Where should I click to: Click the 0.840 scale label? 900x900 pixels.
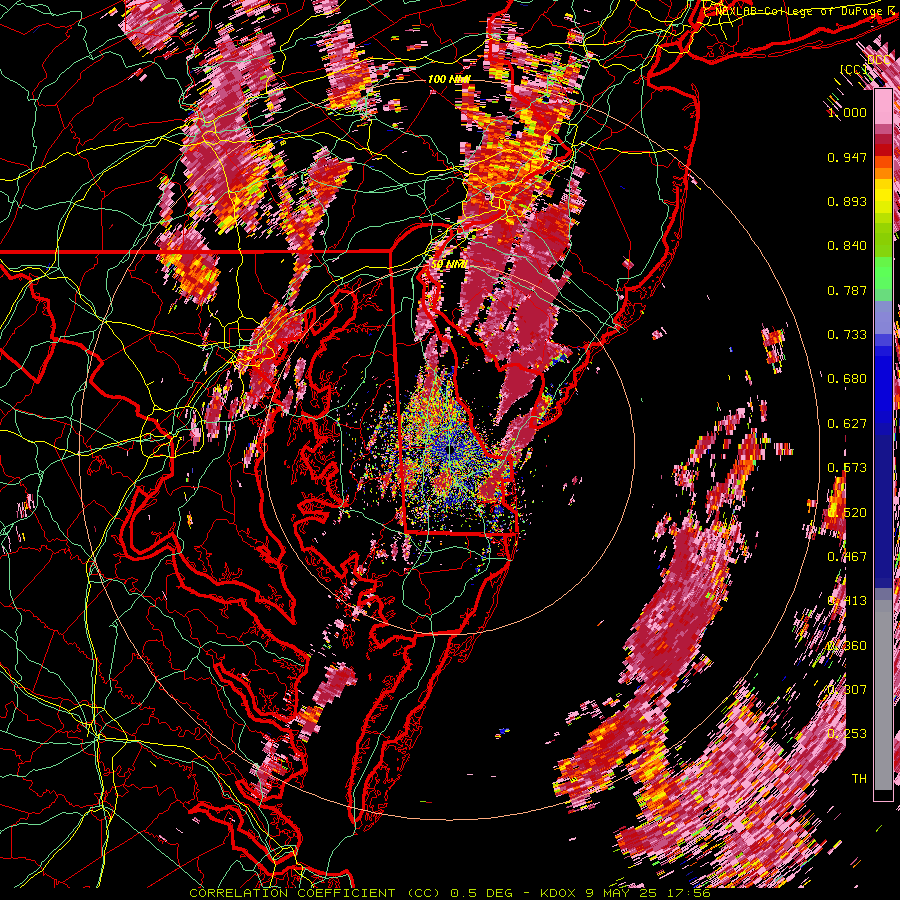pos(847,246)
